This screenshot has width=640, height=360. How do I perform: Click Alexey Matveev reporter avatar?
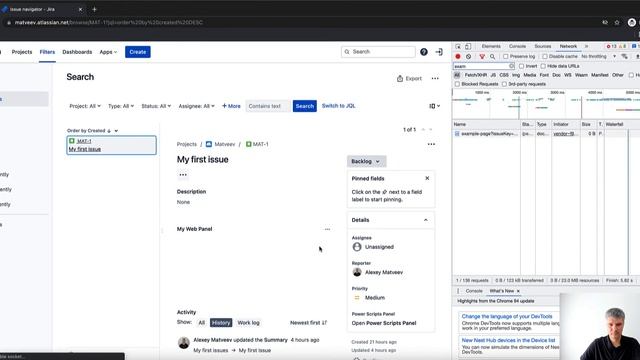tap(357, 272)
